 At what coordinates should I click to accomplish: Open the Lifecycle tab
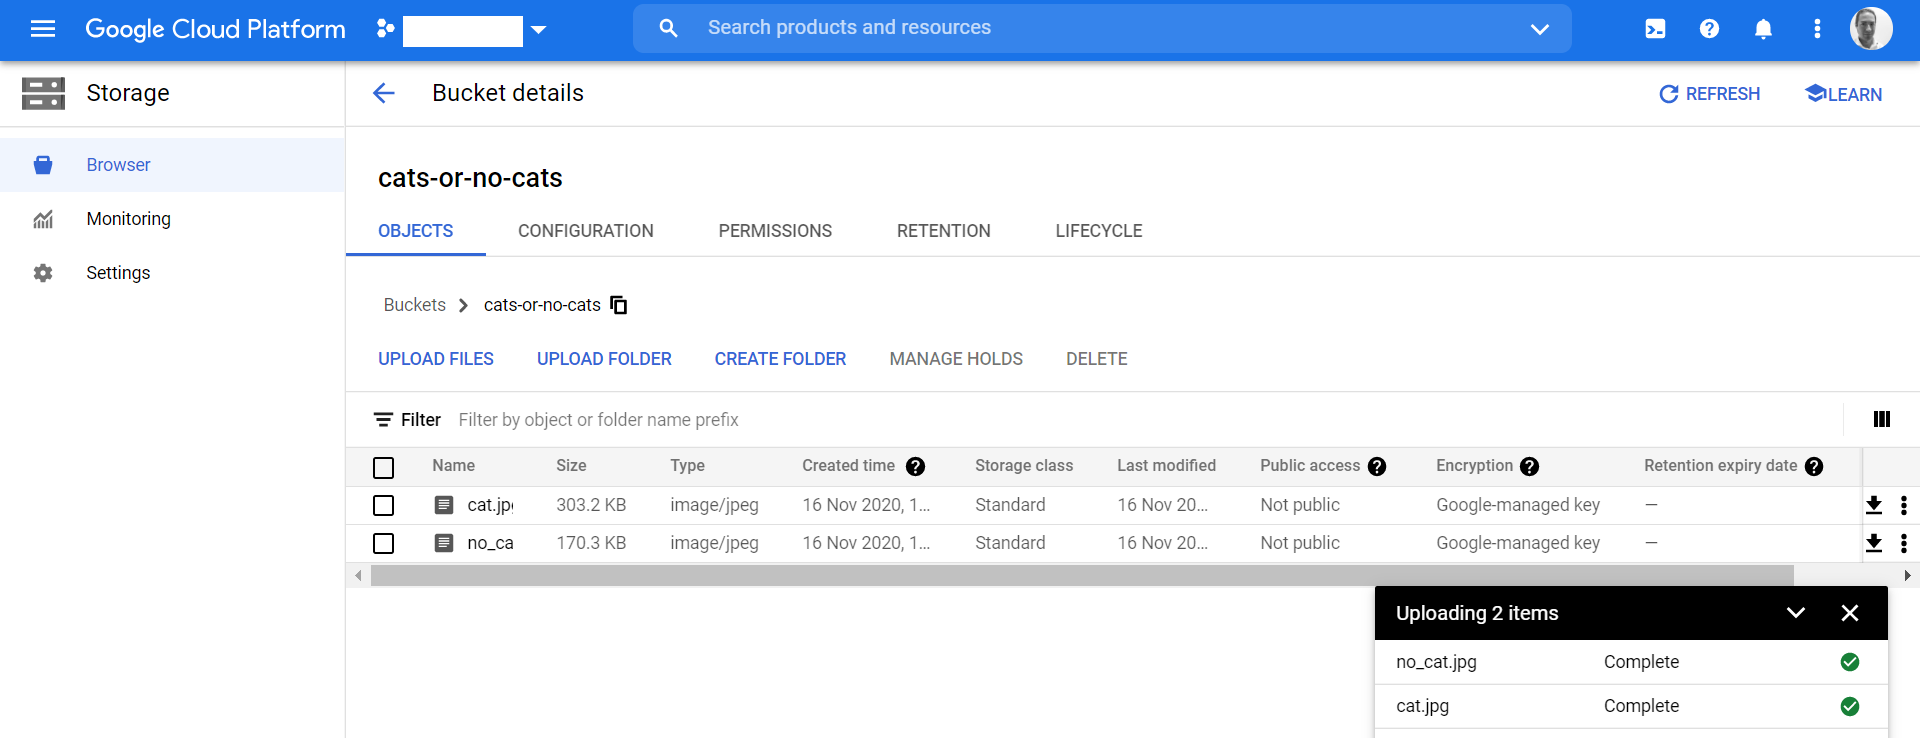[x=1098, y=231]
